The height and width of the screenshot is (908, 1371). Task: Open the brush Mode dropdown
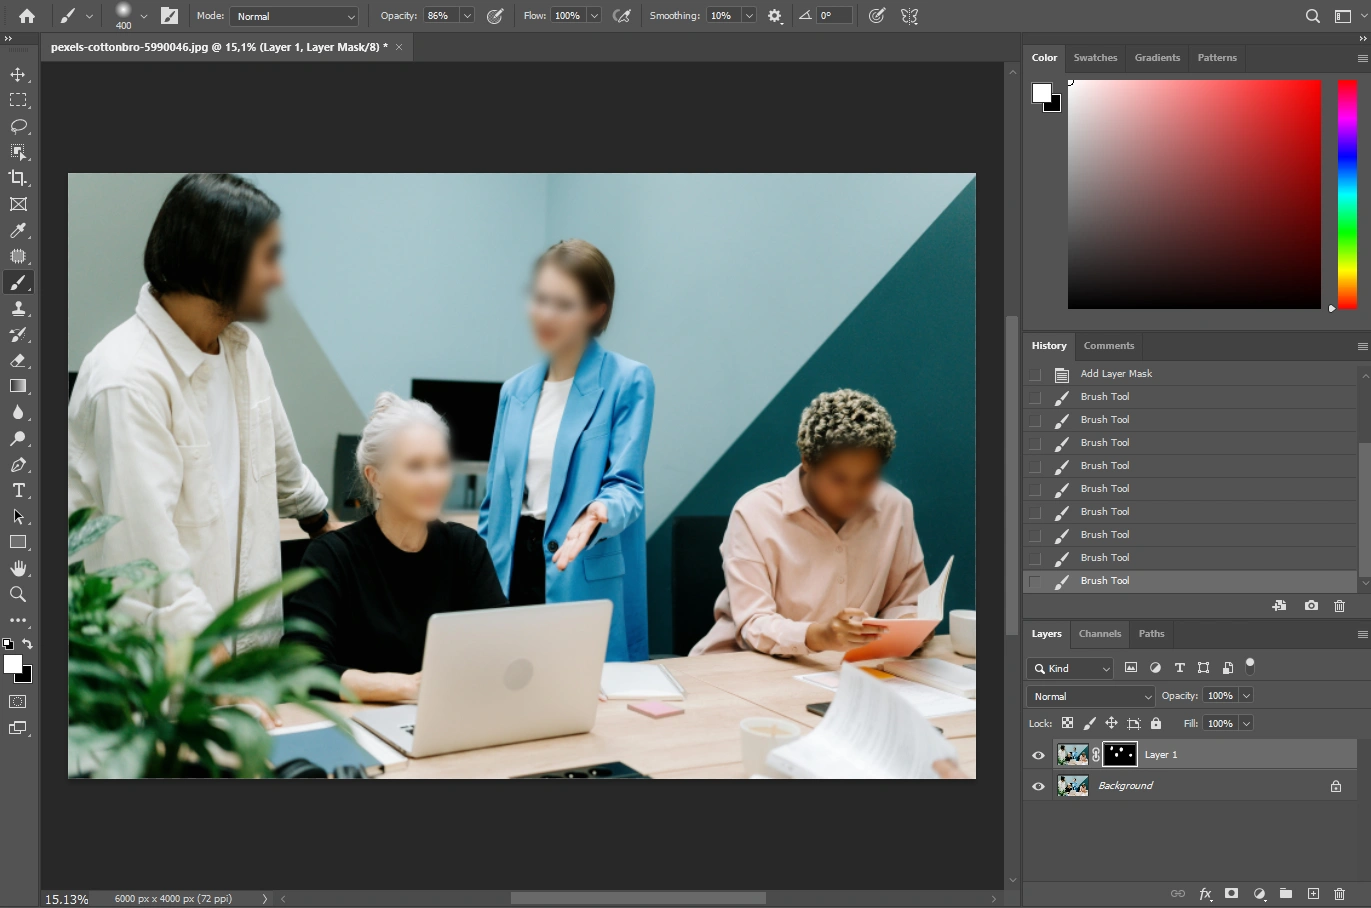coord(294,16)
